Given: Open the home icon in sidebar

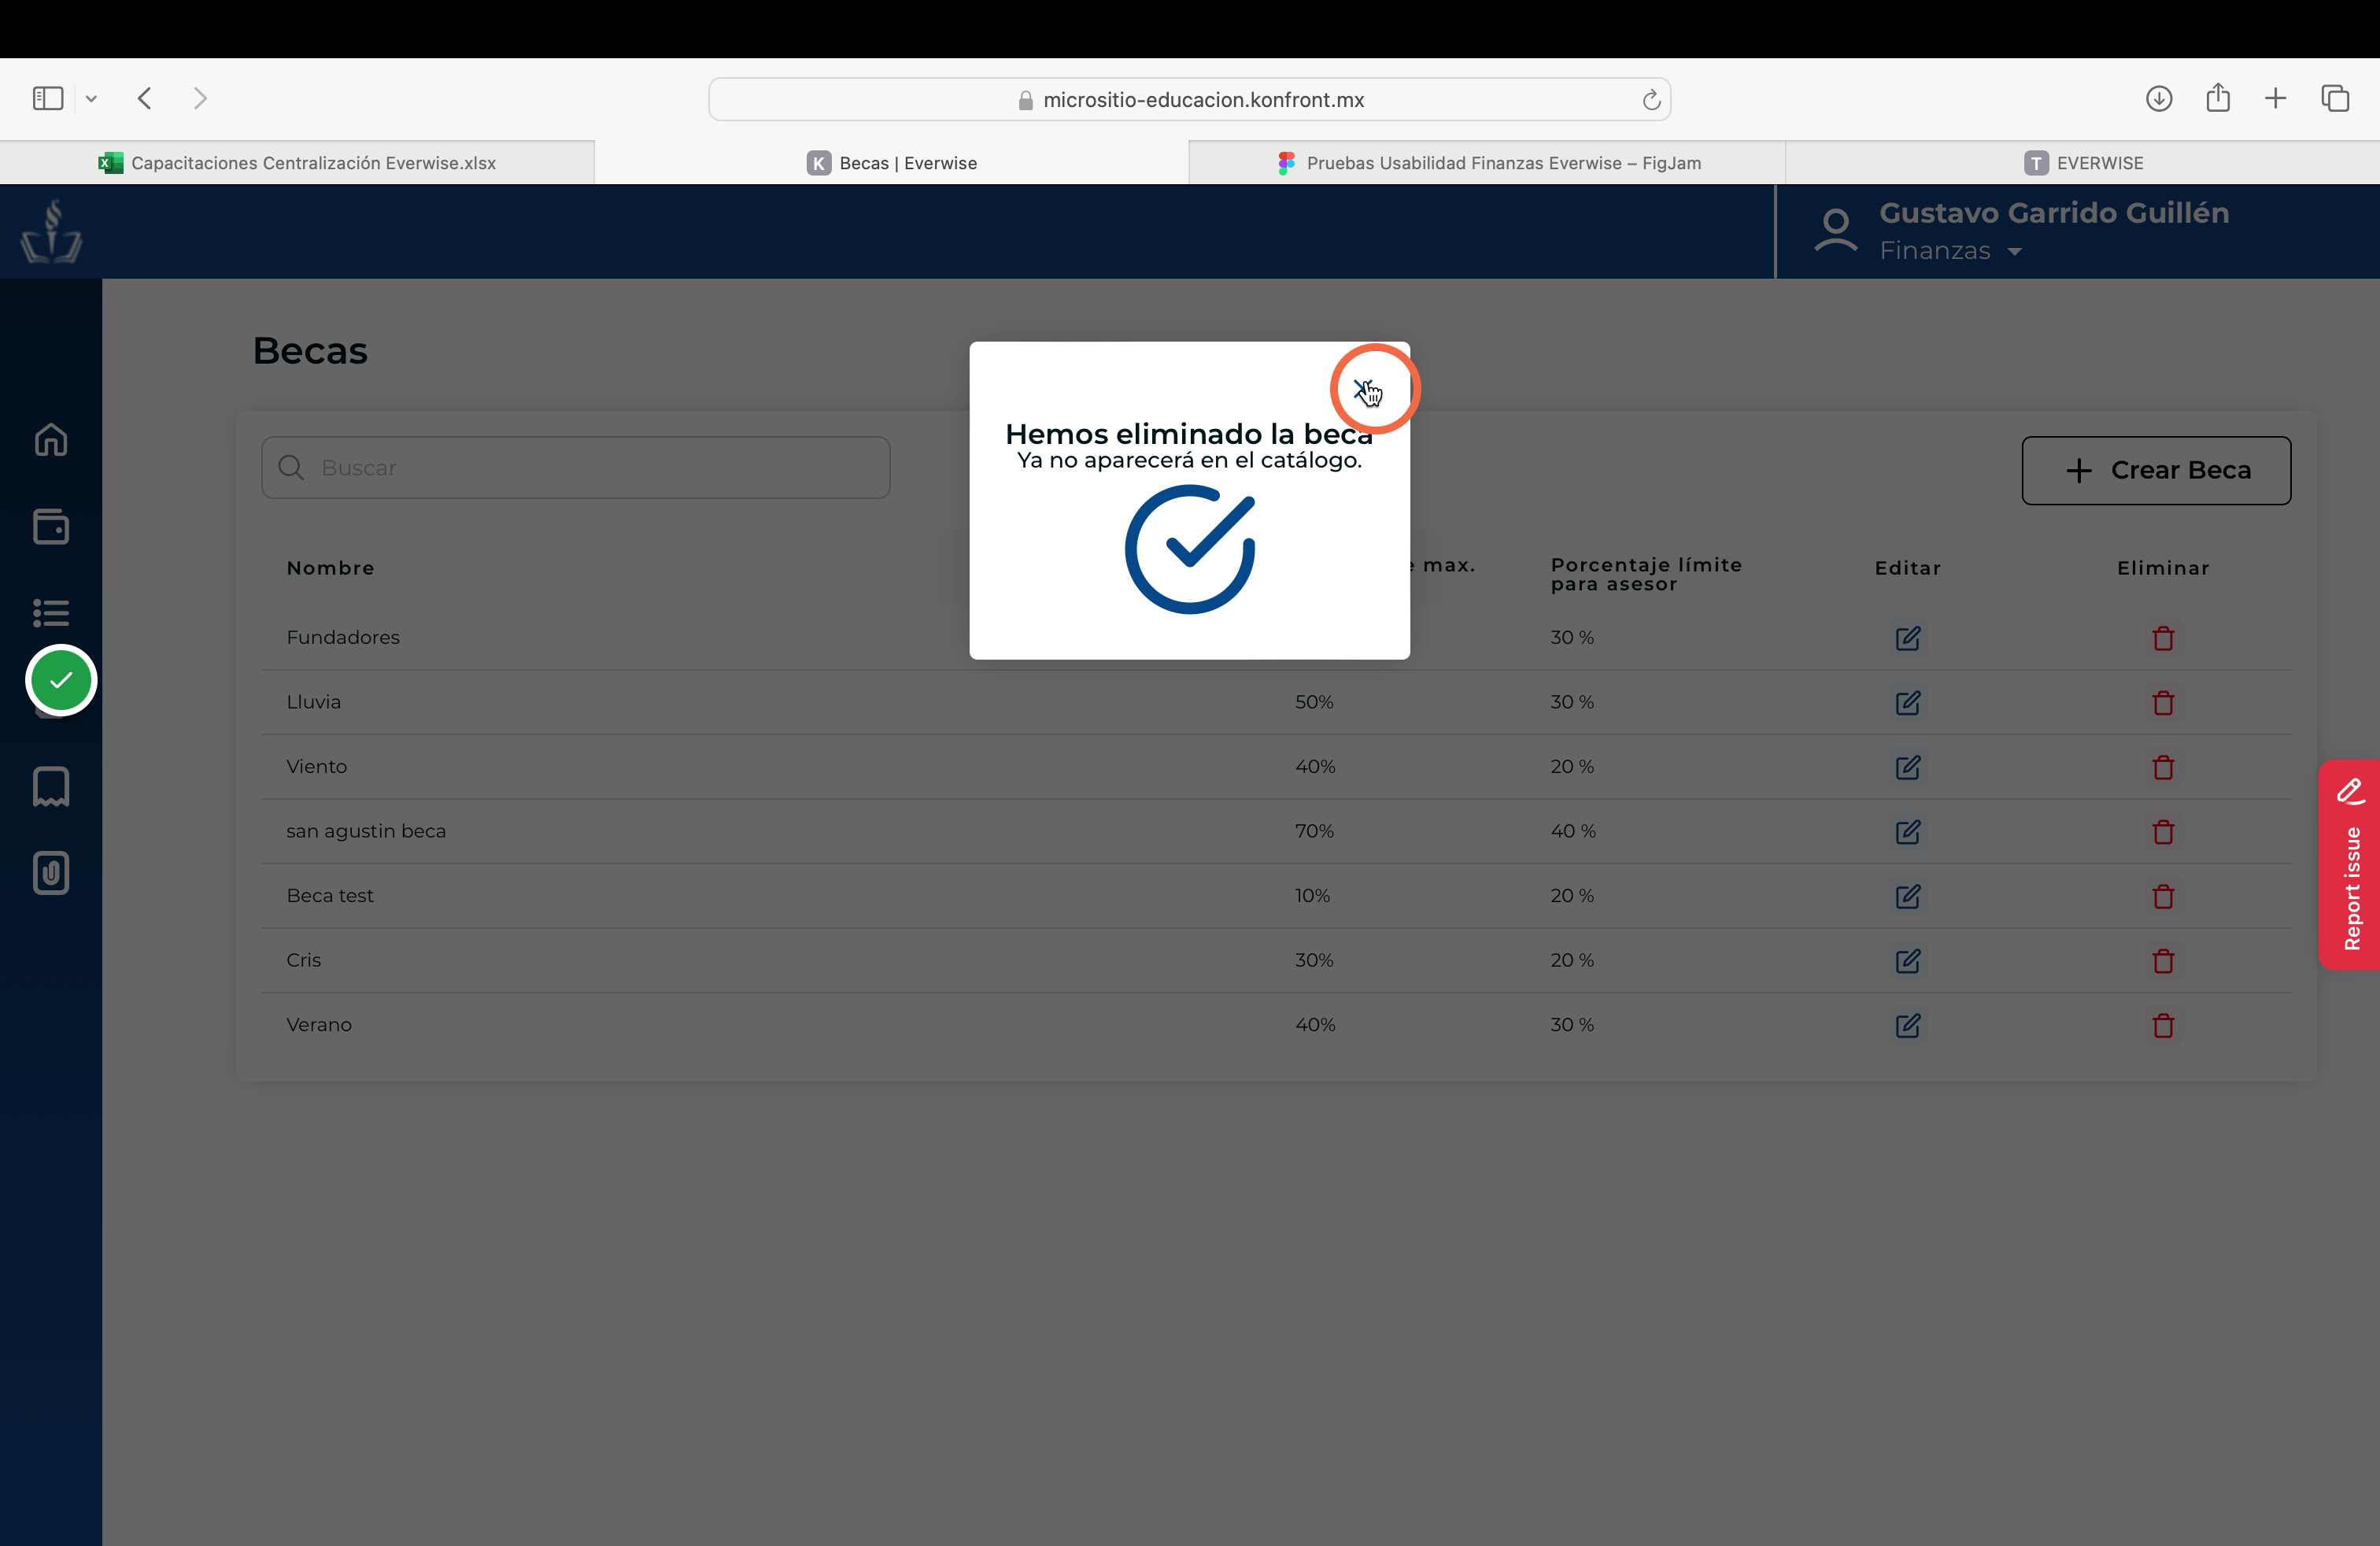Looking at the screenshot, I should 51,439.
